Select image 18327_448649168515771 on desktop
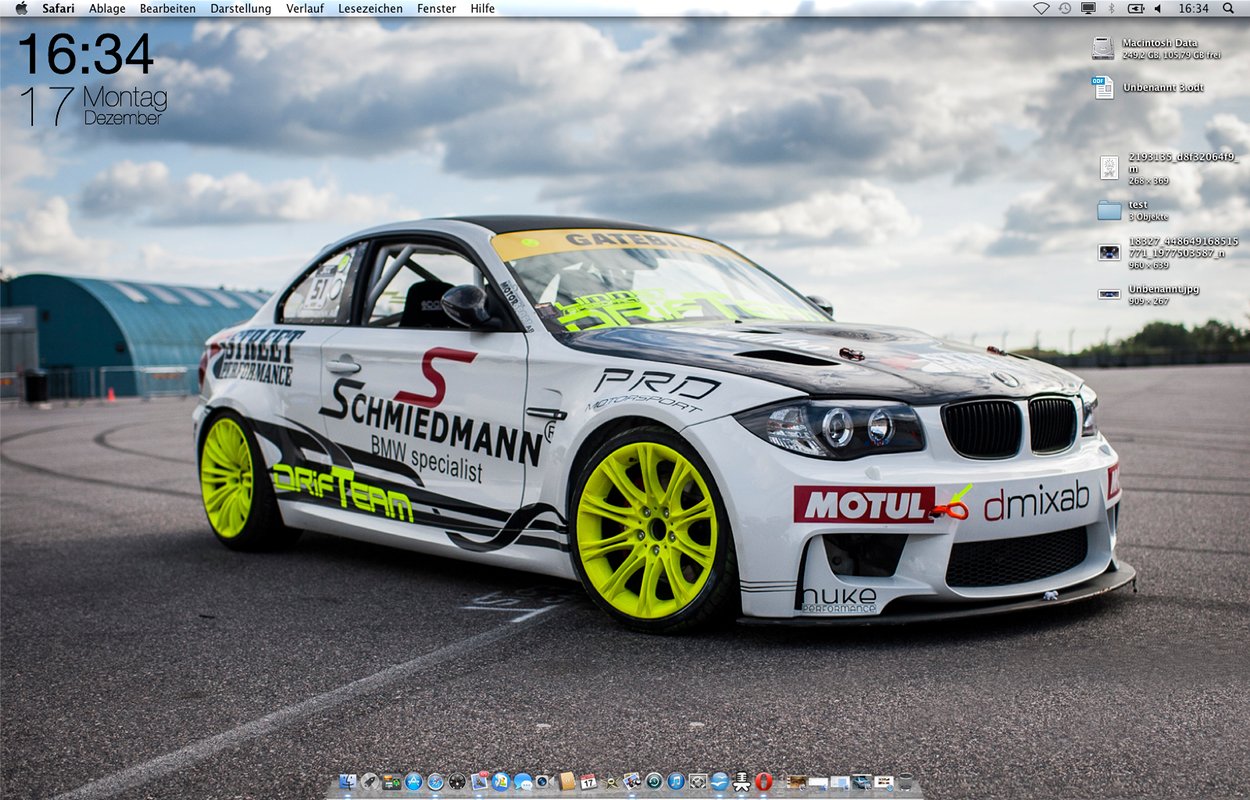The image size is (1250, 800). click(x=1109, y=252)
